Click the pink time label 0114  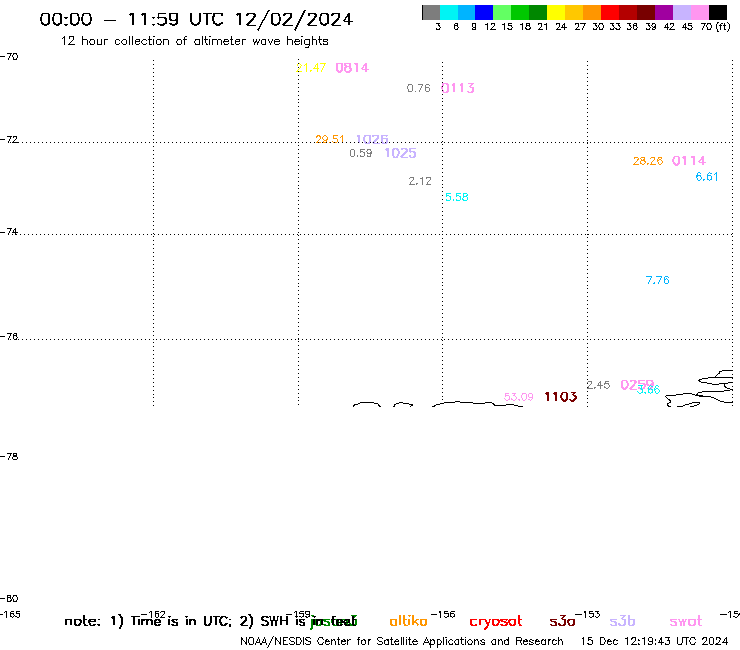pyautogui.click(x=689, y=160)
